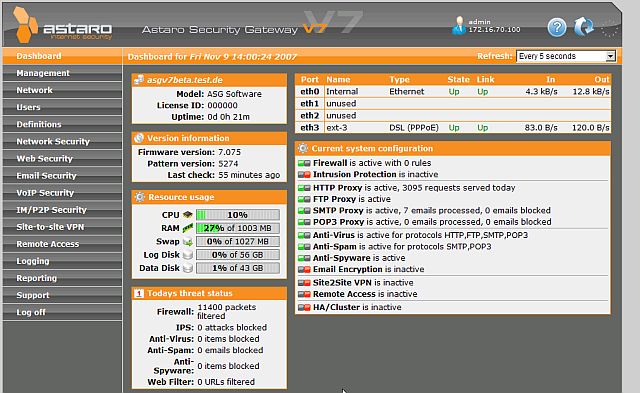
Task: Click the green FTP Proxy status indicator
Action: click(x=304, y=200)
